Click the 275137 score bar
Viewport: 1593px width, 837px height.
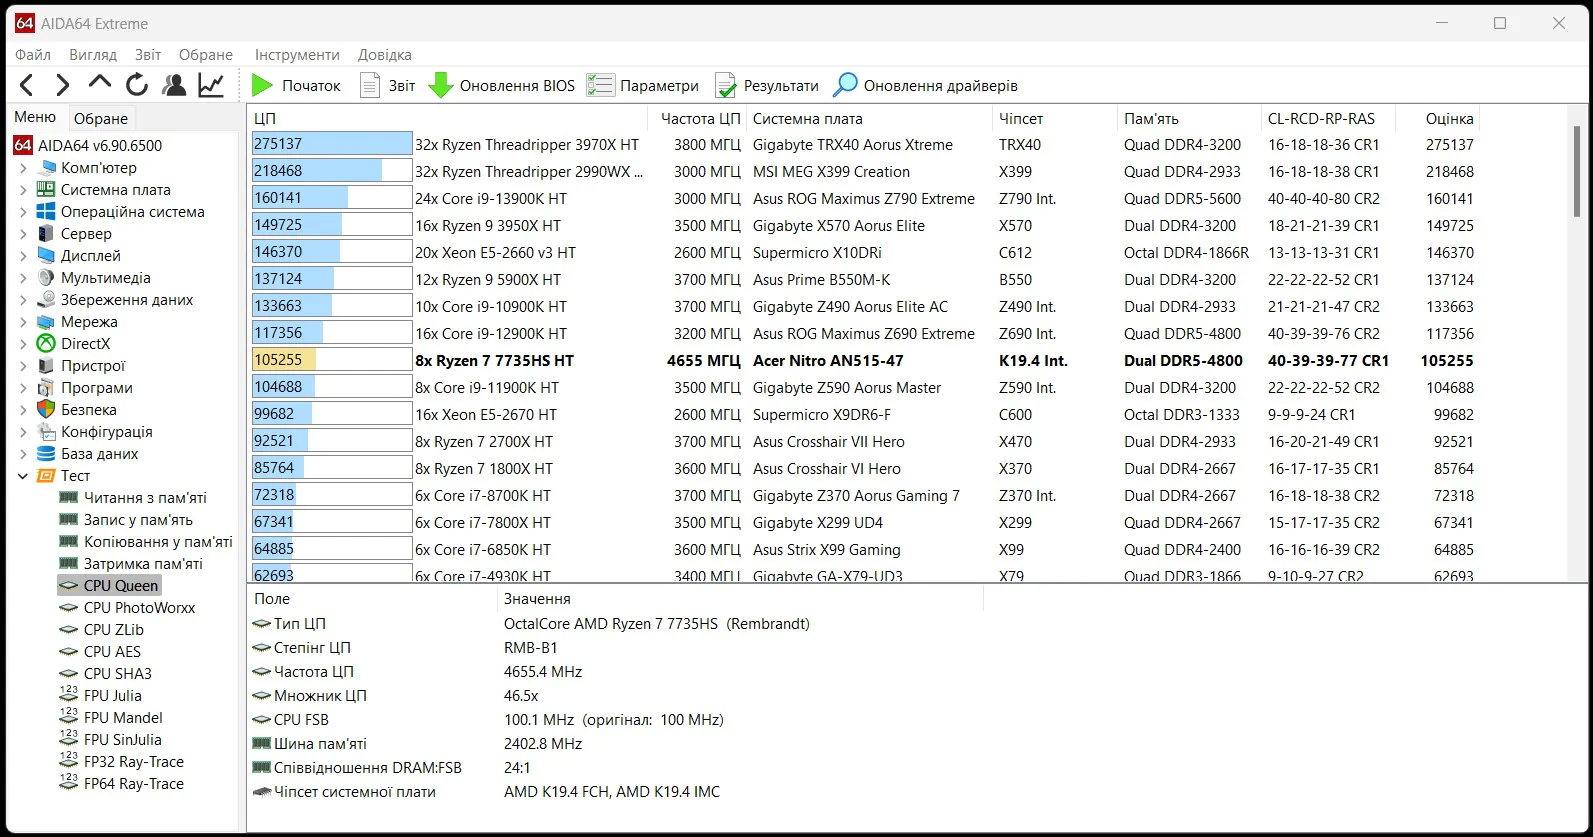(x=332, y=144)
